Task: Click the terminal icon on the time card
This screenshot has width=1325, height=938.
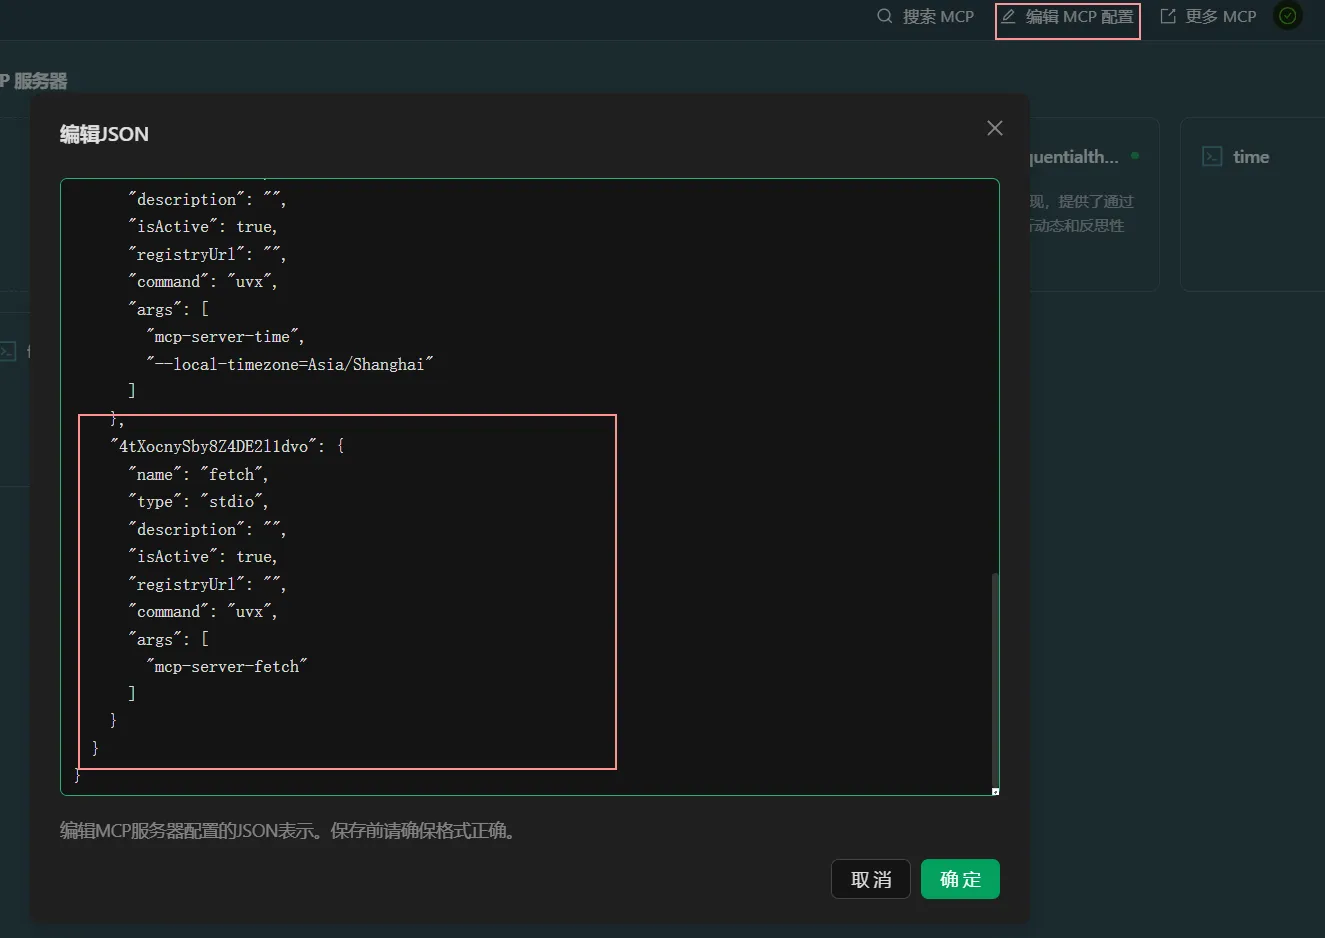Action: coord(1212,157)
